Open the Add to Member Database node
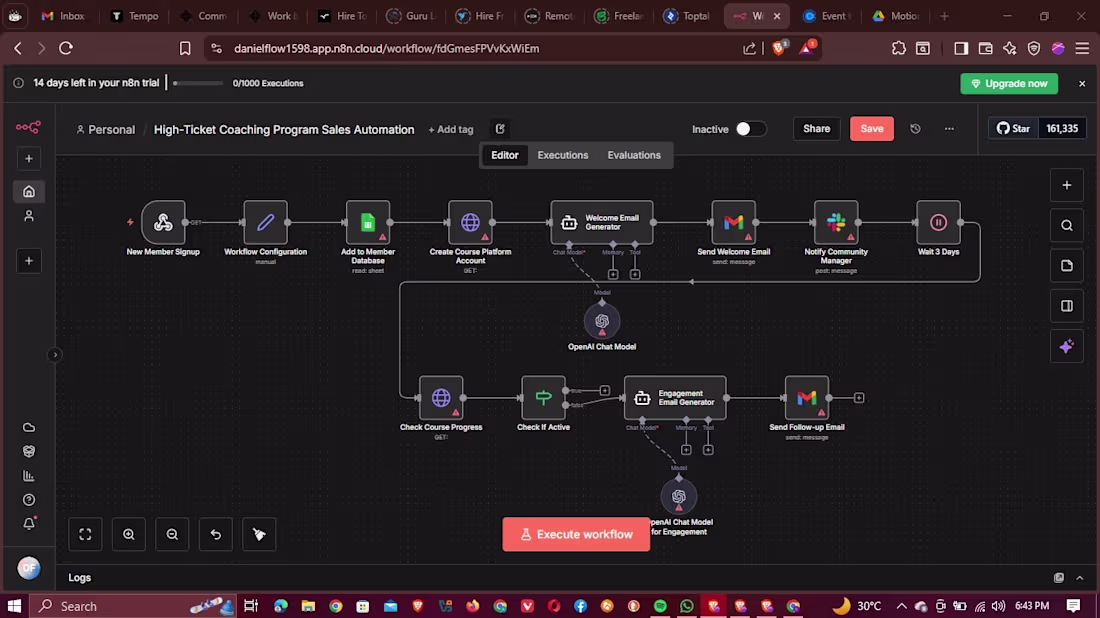The height and width of the screenshot is (618, 1100). [368, 222]
